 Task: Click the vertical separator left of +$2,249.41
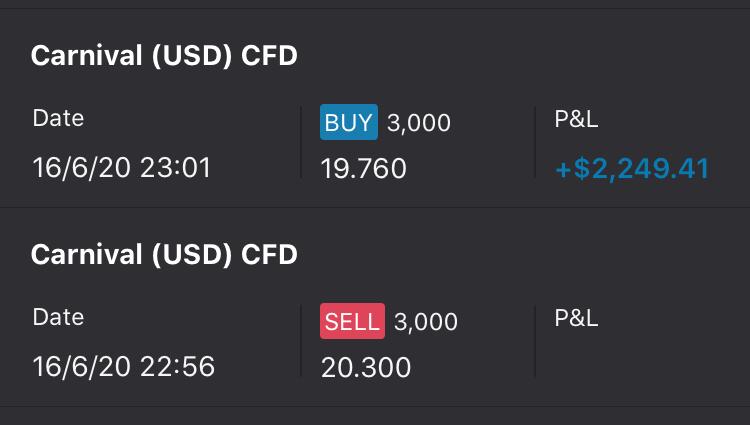[536, 142]
